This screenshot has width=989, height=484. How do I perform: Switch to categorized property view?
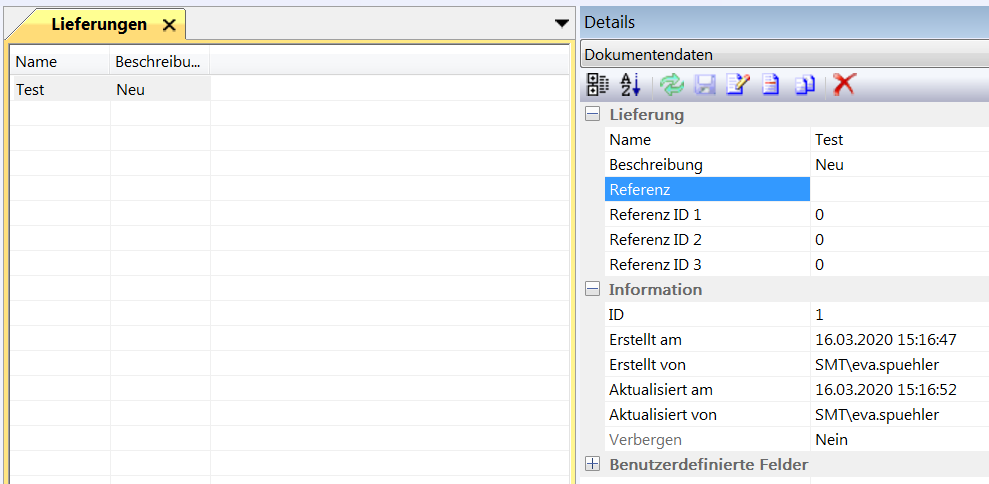[597, 85]
